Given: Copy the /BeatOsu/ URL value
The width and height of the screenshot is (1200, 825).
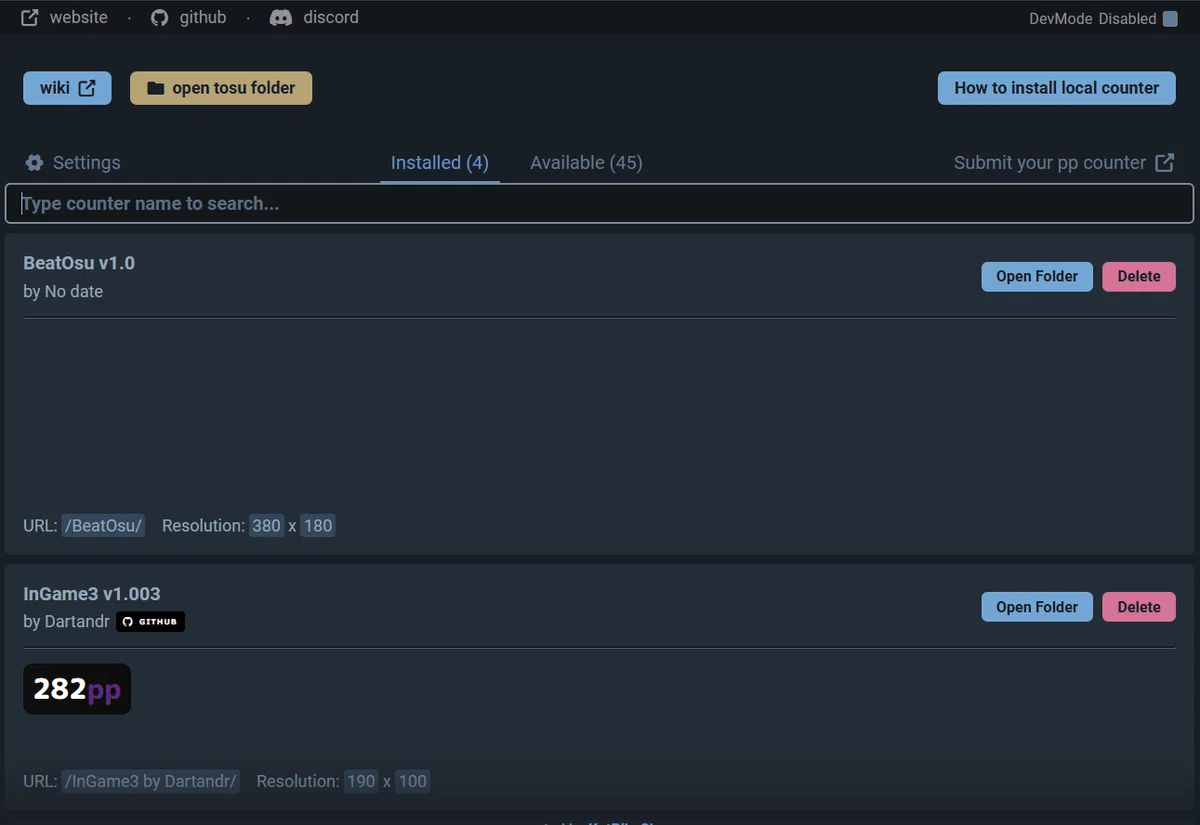Looking at the screenshot, I should 104,526.
